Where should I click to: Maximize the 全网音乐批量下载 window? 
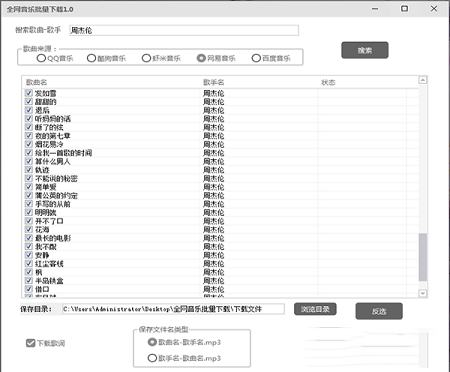click(404, 9)
